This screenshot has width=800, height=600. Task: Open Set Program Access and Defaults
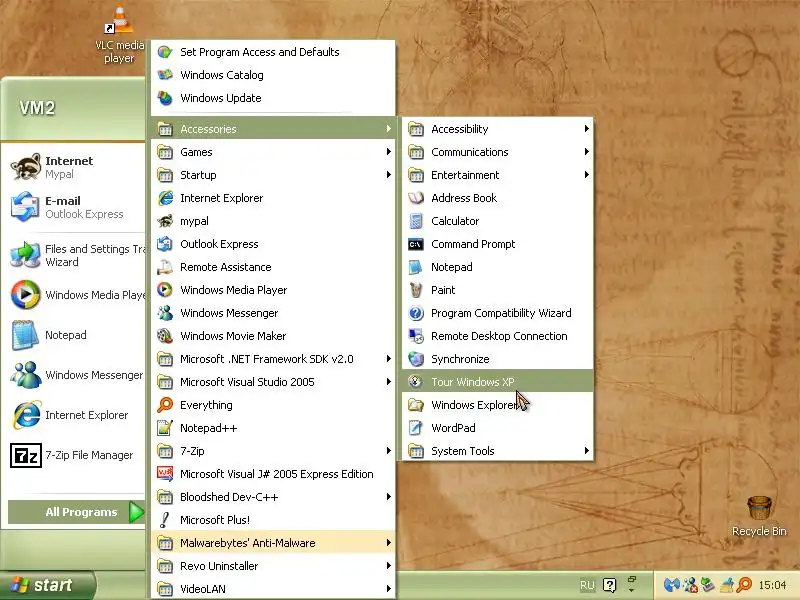click(273, 52)
